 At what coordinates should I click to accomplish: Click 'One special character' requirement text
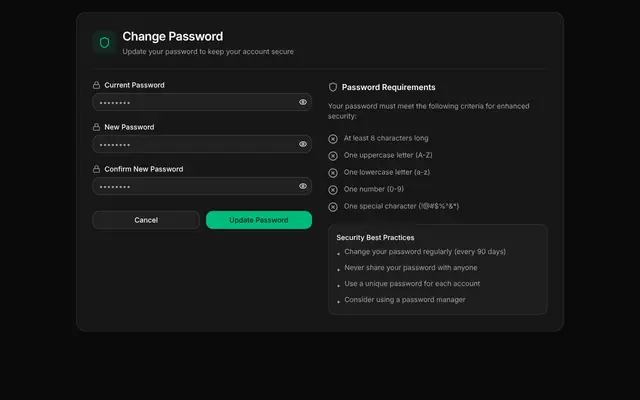click(x=401, y=206)
